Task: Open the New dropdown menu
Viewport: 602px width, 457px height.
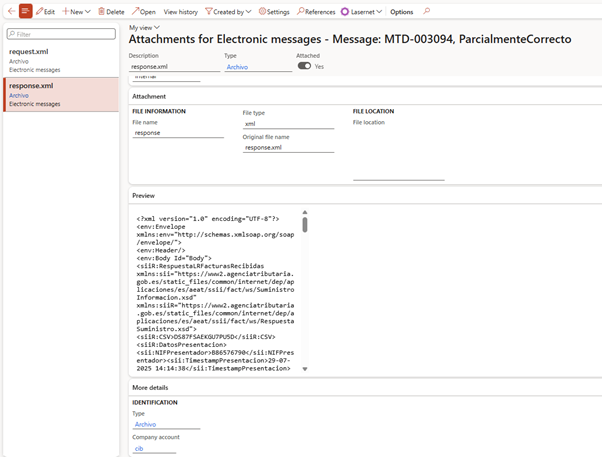Action: [76, 12]
